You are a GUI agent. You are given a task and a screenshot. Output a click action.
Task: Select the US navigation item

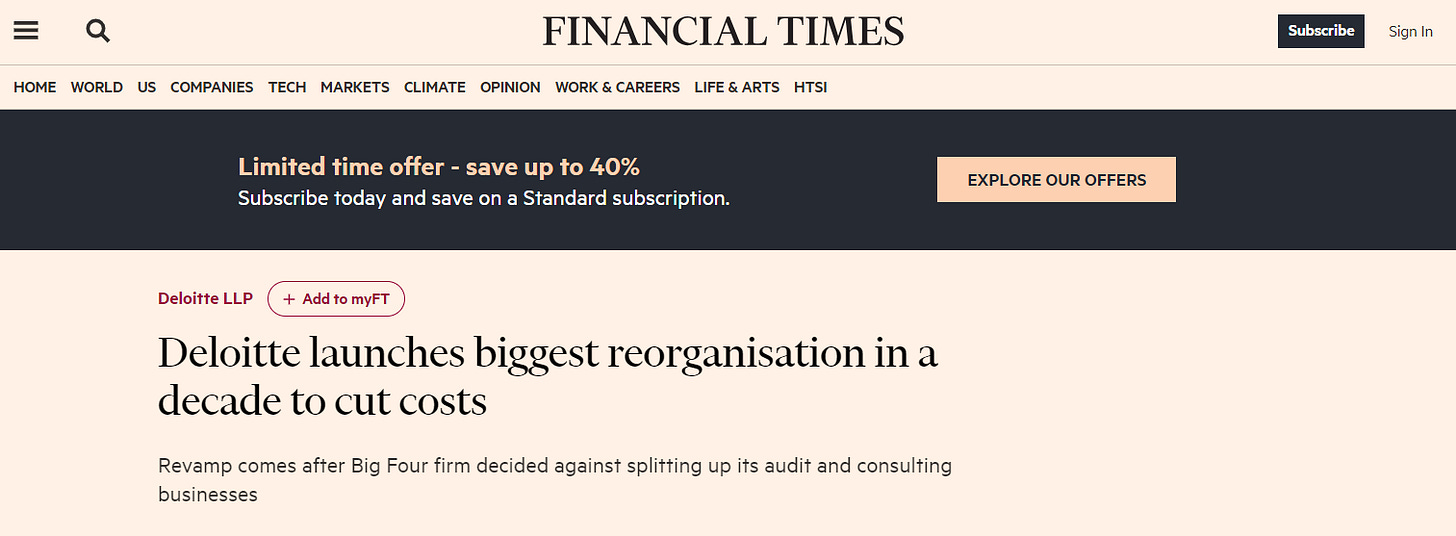pos(147,87)
